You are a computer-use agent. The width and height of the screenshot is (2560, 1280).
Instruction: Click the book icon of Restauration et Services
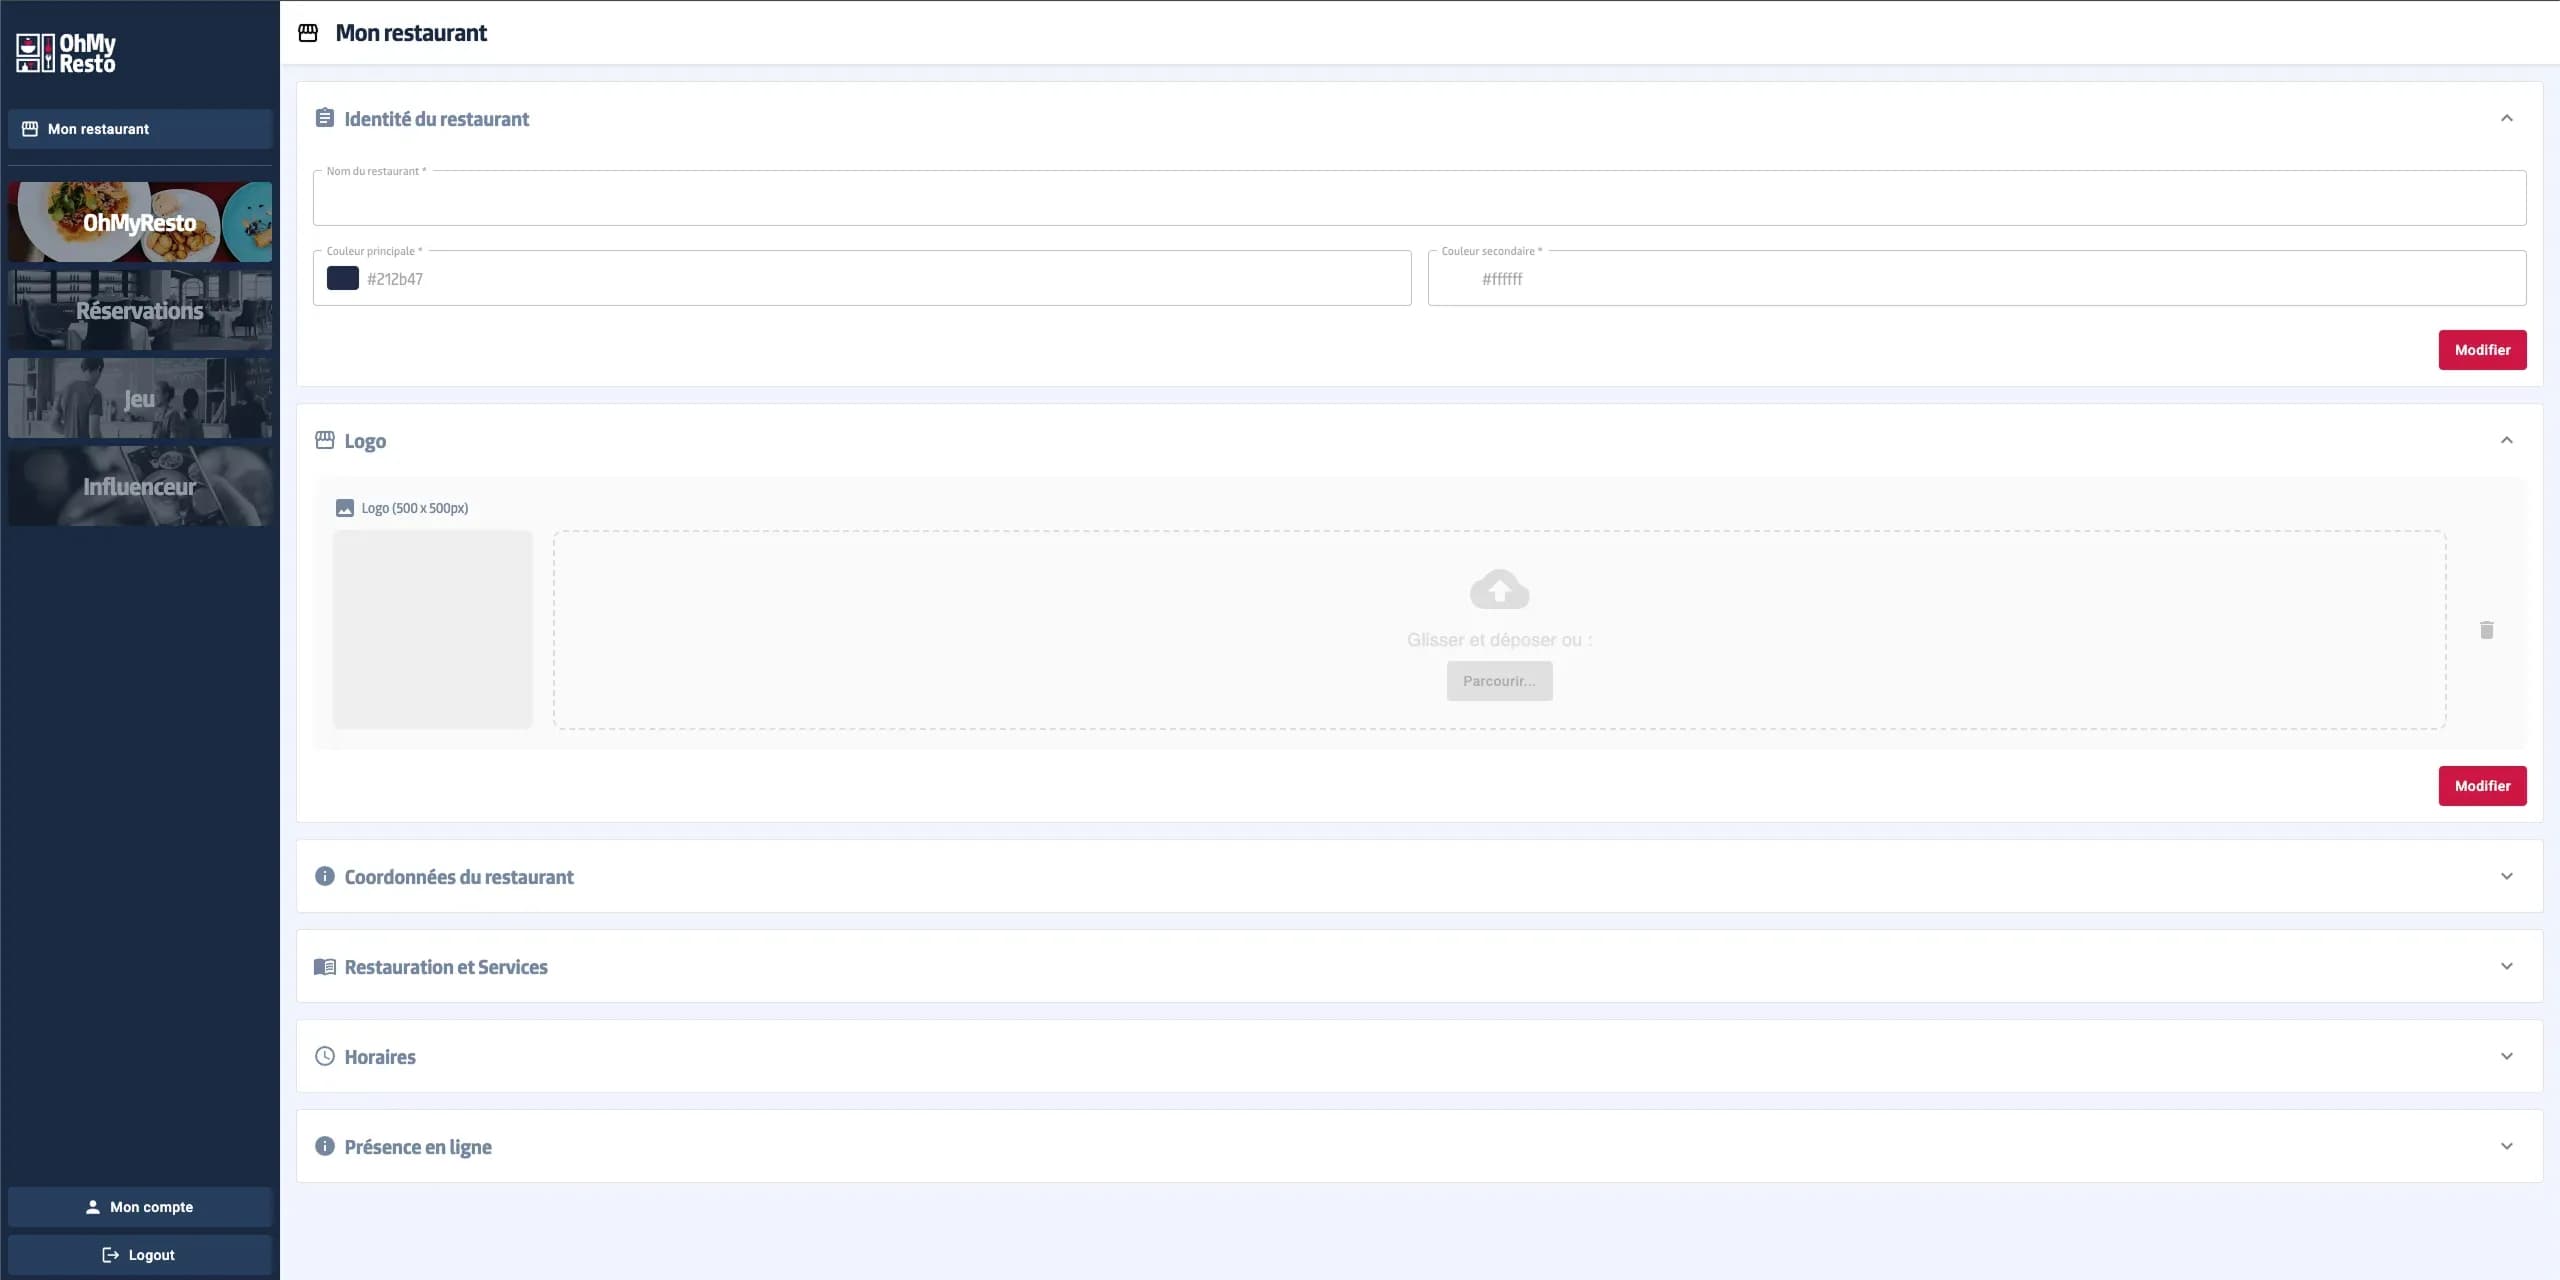pos(324,966)
